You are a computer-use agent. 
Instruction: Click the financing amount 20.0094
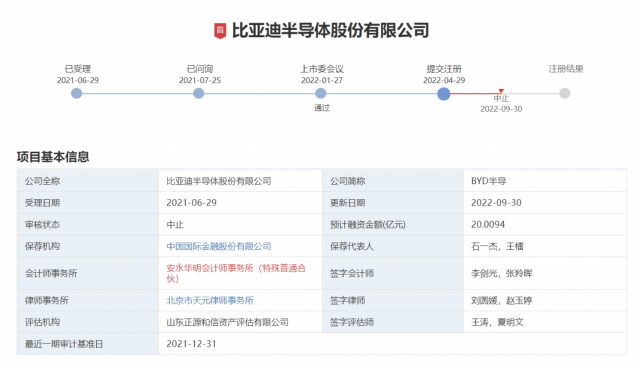click(488, 225)
